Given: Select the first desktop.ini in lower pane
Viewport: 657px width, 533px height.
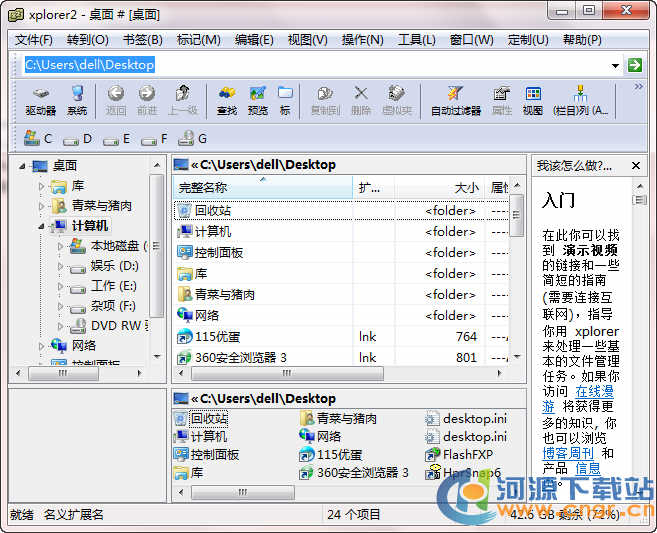Looking at the screenshot, I should [x=466, y=419].
